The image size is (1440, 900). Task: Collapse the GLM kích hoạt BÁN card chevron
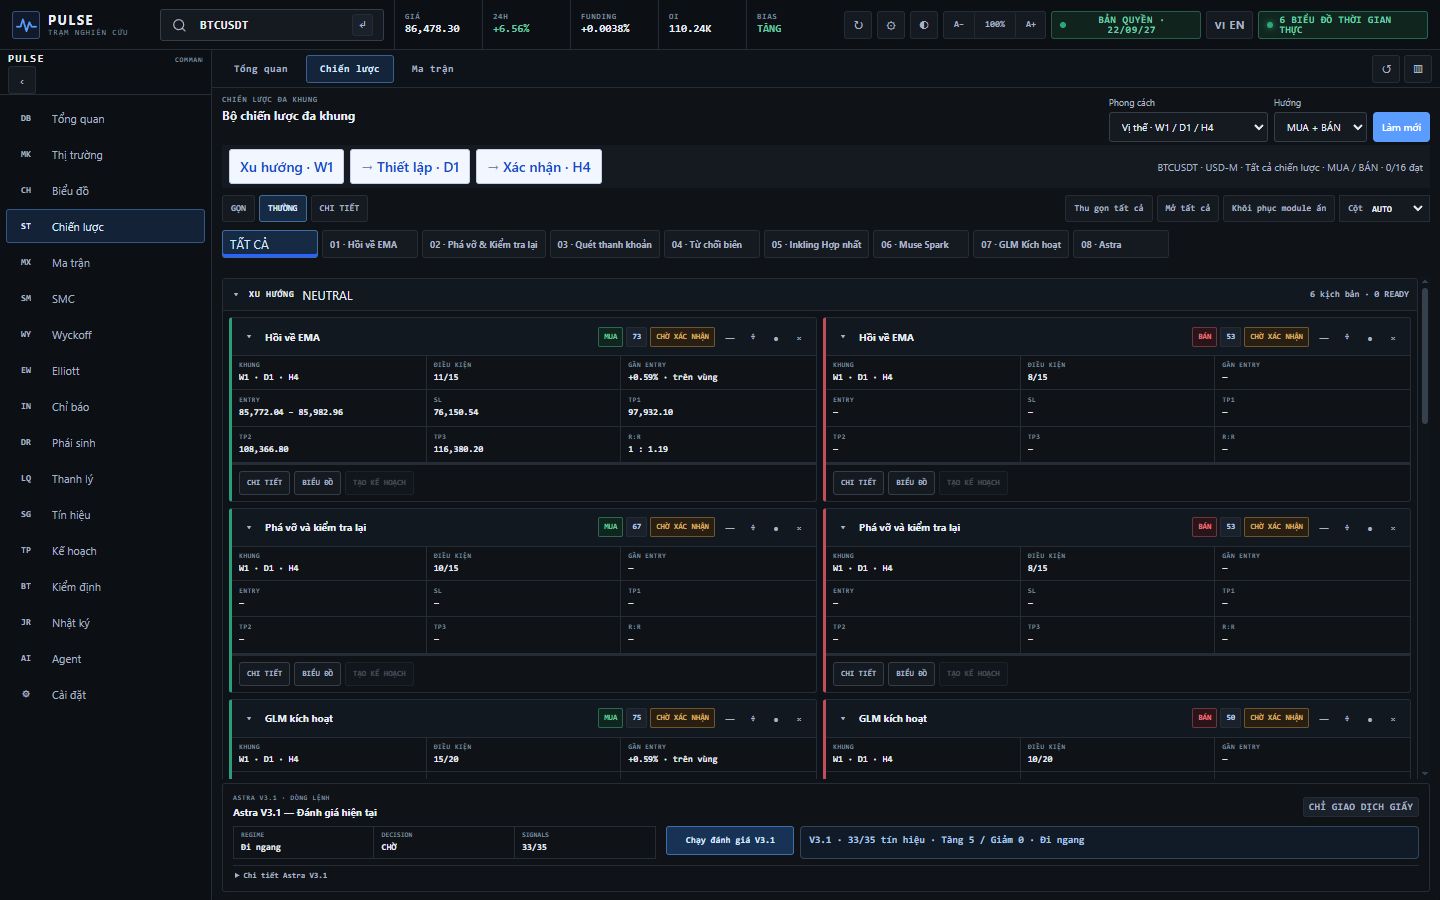[x=843, y=719]
